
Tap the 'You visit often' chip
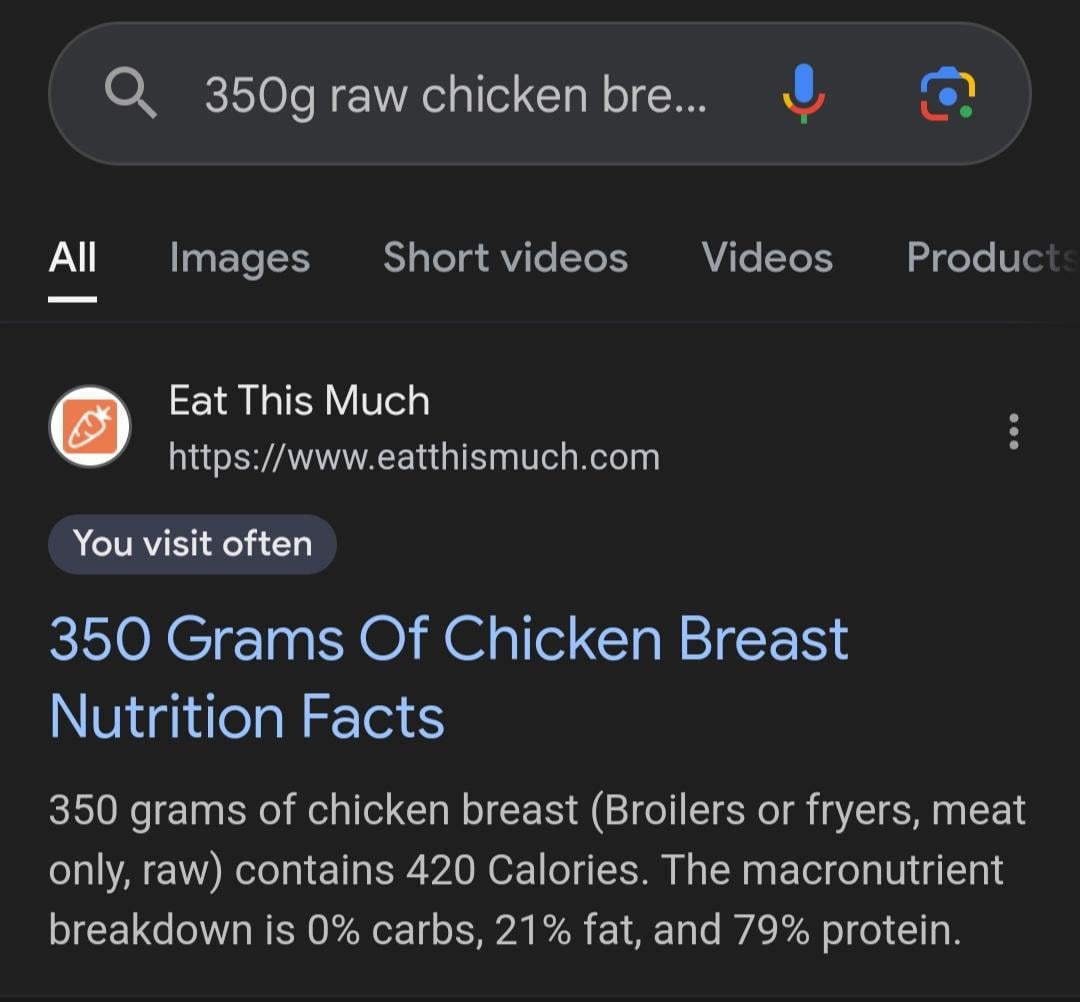coord(192,544)
